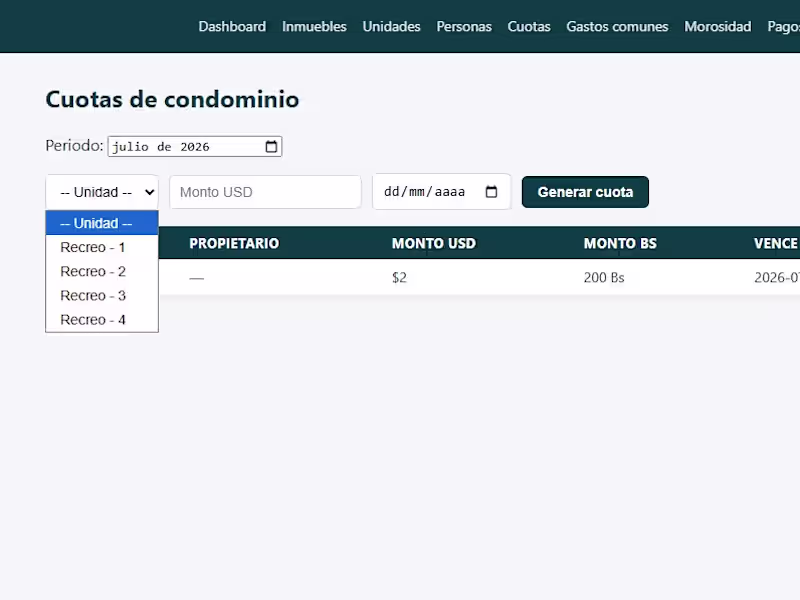This screenshot has width=800, height=600.
Task: Click the MONTO BS column header
Action: [620, 243]
